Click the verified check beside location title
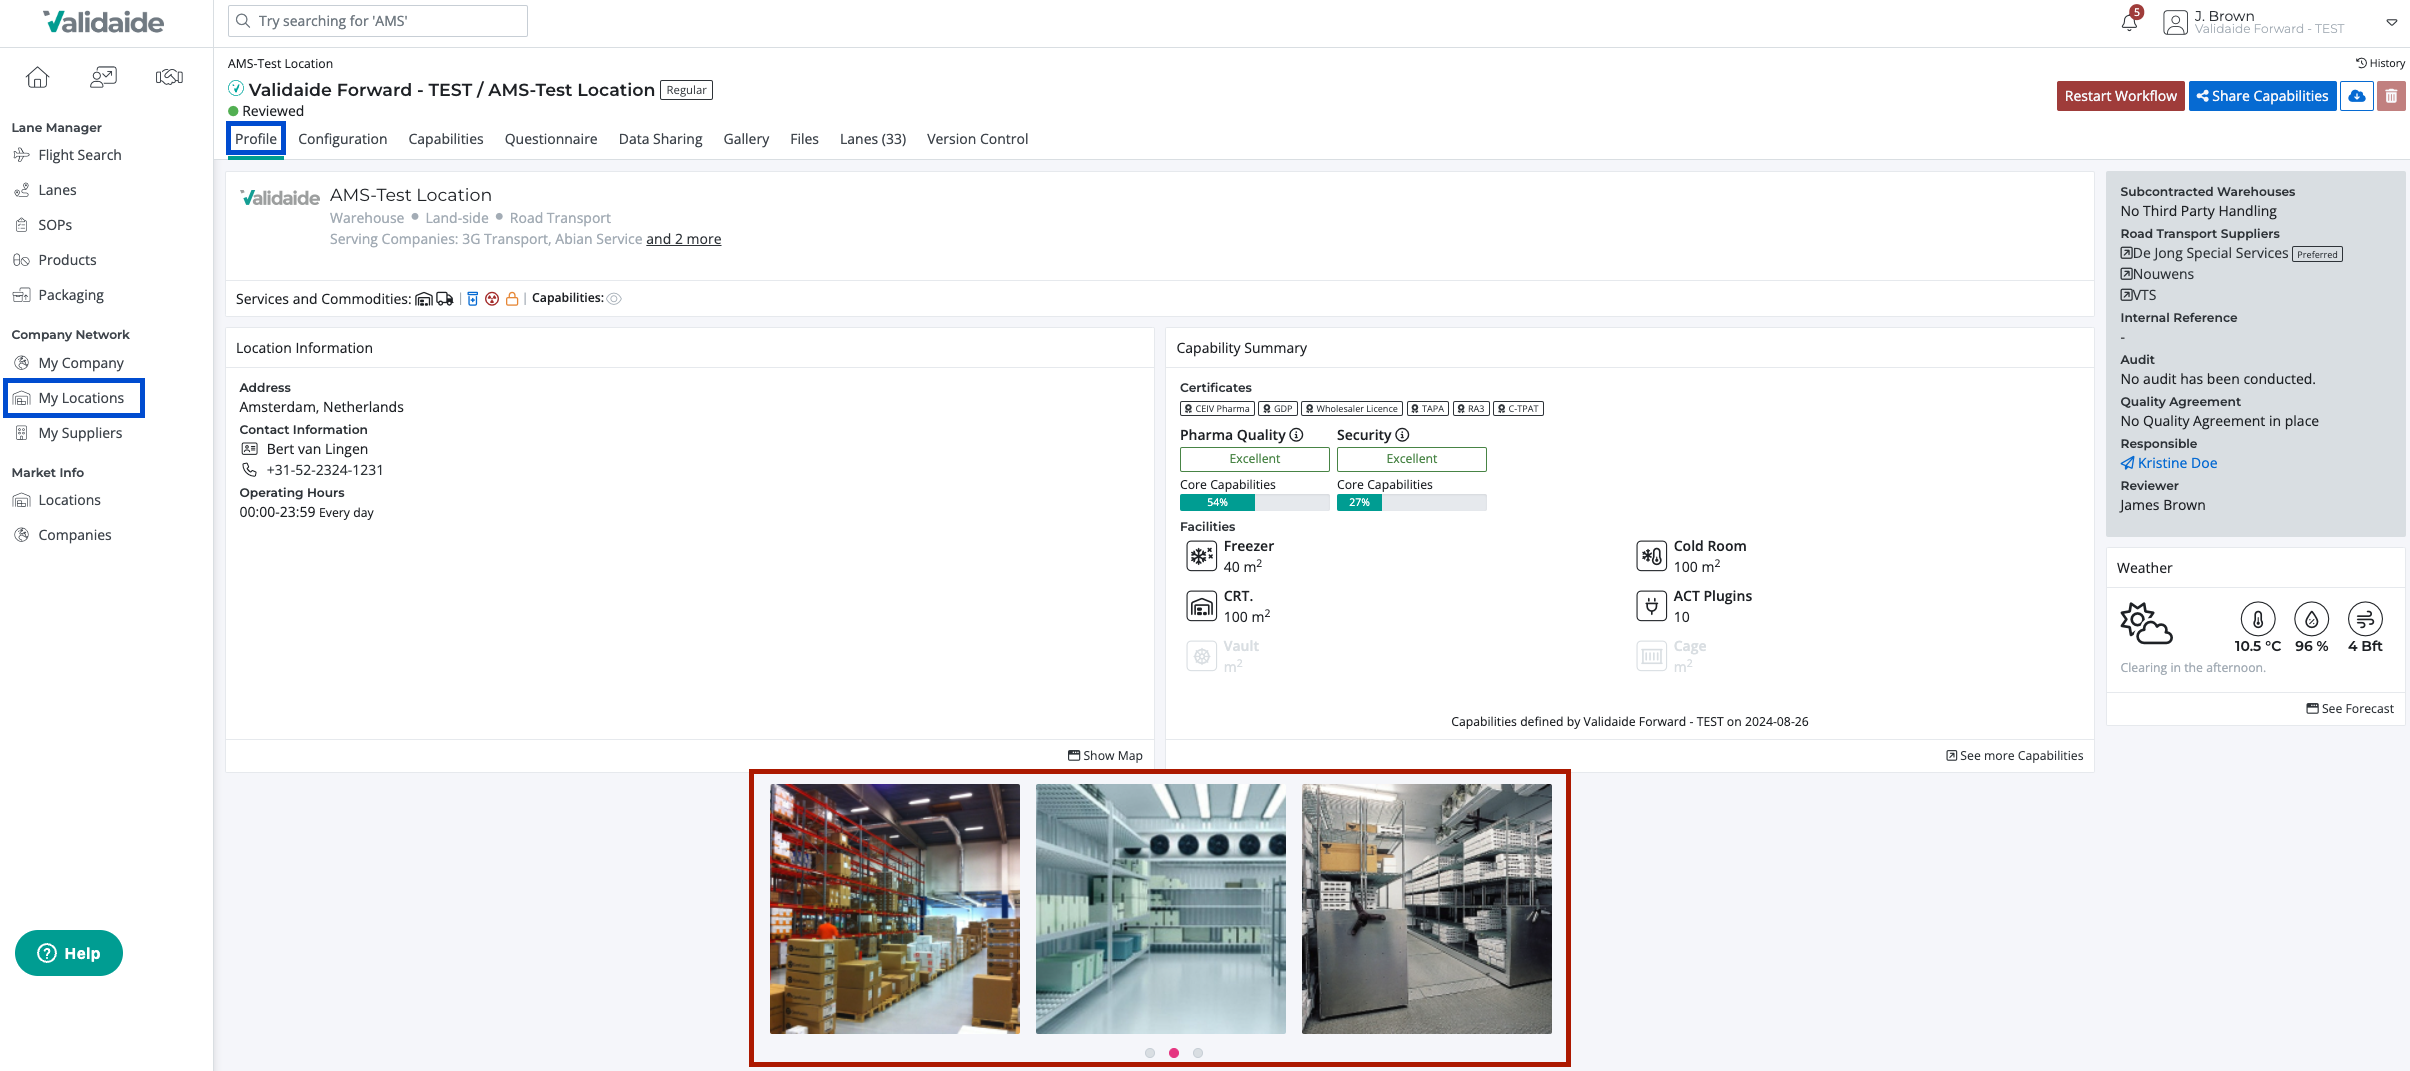This screenshot has width=2410, height=1071. pos(236,88)
